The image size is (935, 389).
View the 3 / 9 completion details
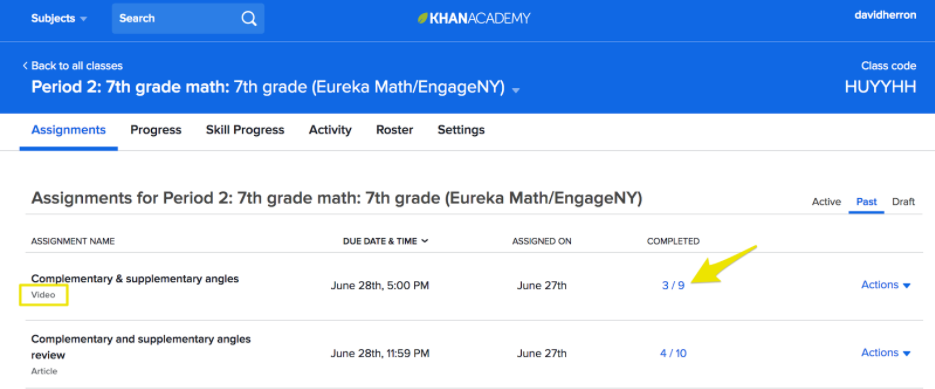(x=673, y=285)
